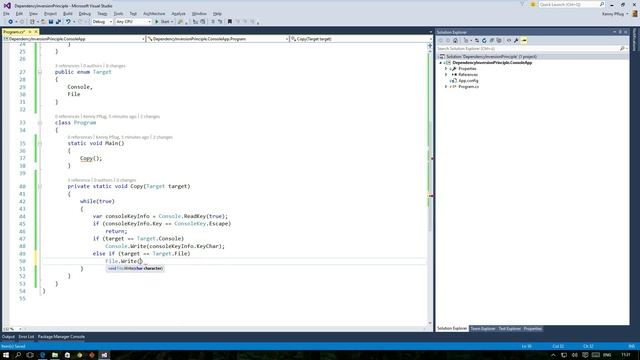Click the bookmark icon in the toolbar

pyautogui.click(x=230, y=22)
